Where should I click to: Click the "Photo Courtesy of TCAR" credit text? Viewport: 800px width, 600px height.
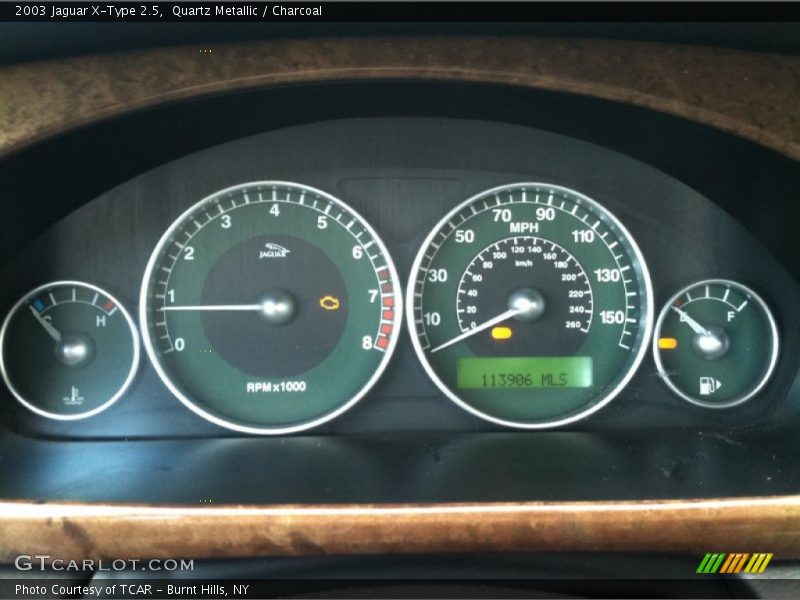83,589
